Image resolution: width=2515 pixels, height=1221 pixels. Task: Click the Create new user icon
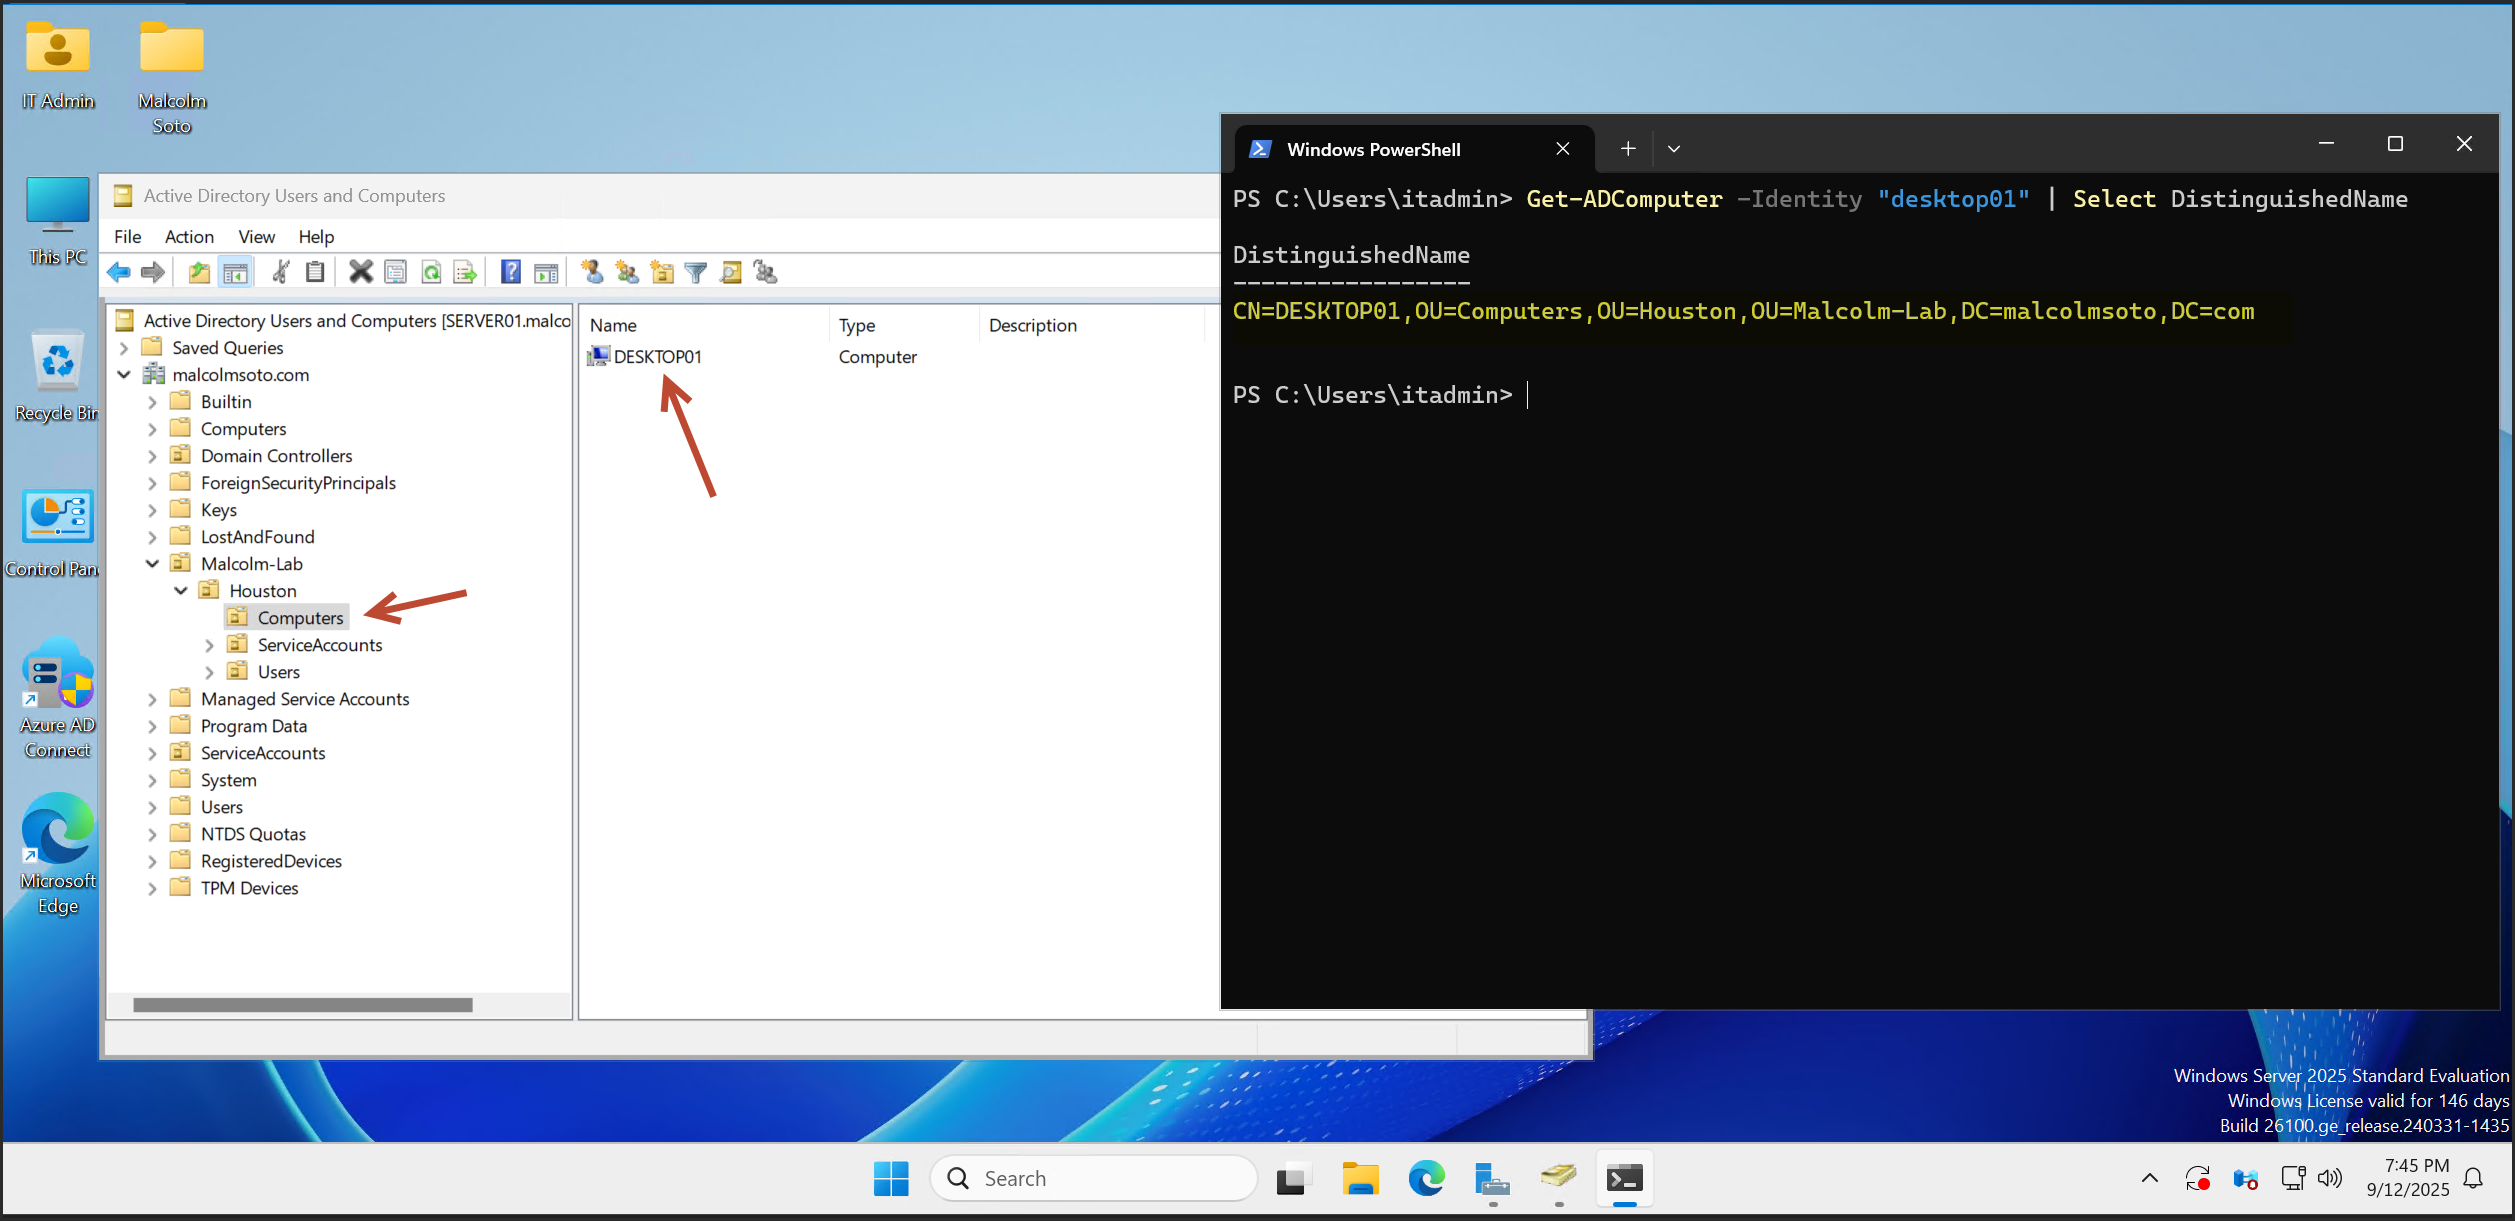(x=592, y=272)
